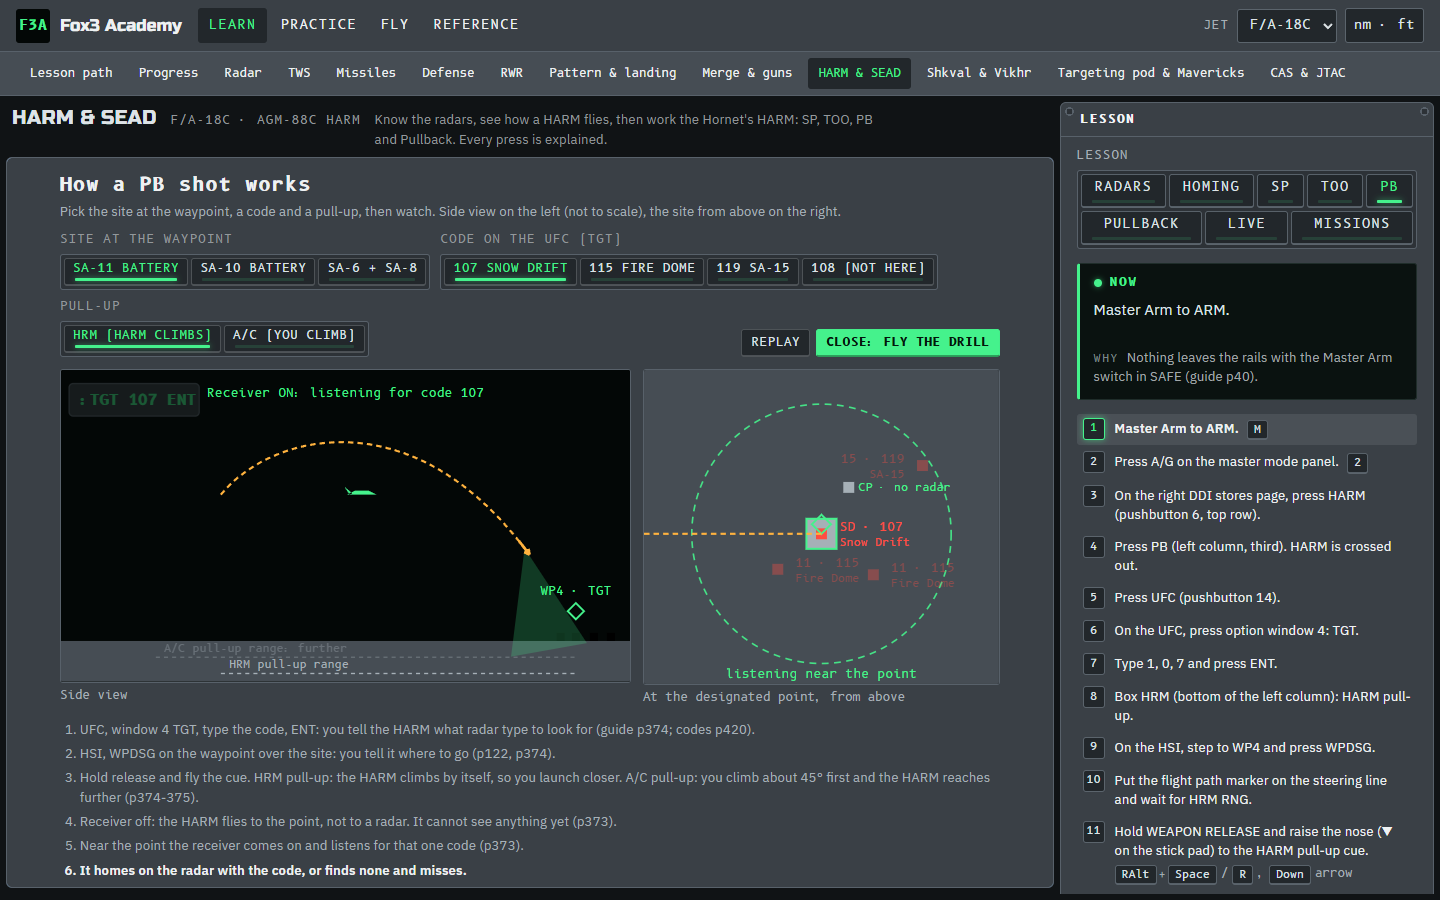This screenshot has height=900, width=1440.
Task: Select code 107 SNOW DRIFT
Action: coord(510,270)
